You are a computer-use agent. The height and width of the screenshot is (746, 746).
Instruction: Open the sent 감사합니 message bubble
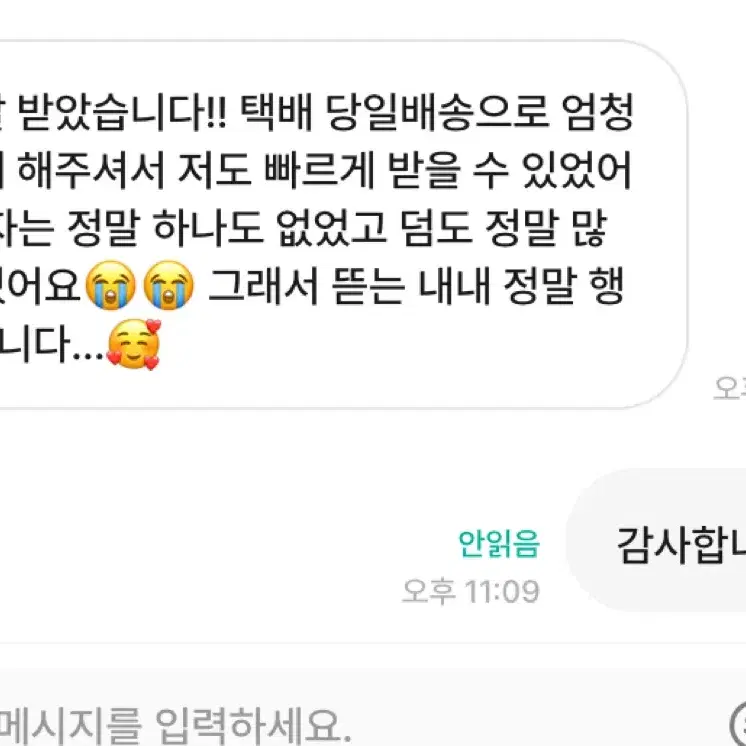[x=657, y=540]
